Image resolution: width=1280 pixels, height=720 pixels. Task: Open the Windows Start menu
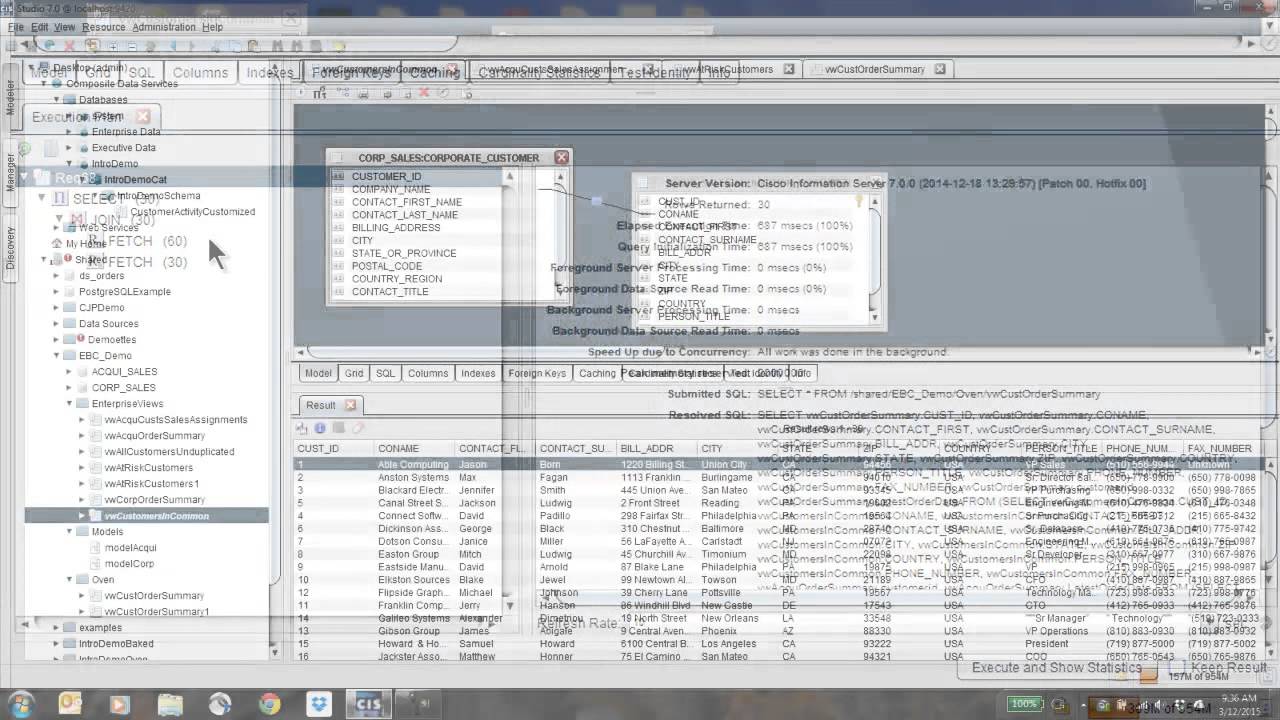click(23, 704)
